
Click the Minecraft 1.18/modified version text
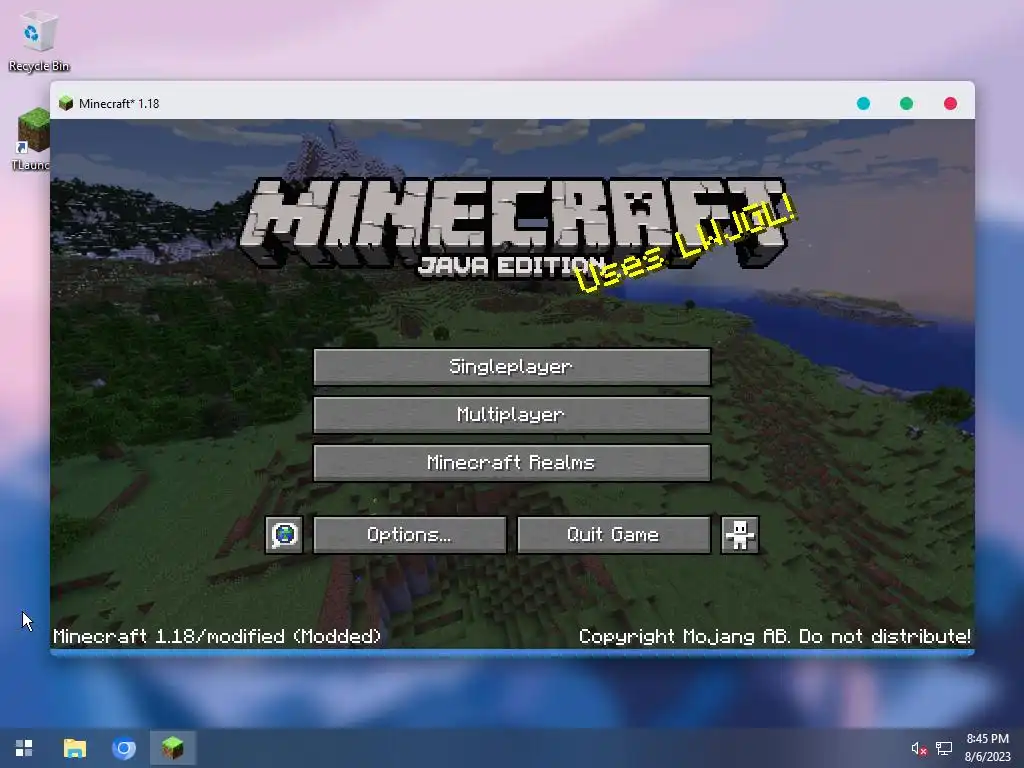click(217, 636)
